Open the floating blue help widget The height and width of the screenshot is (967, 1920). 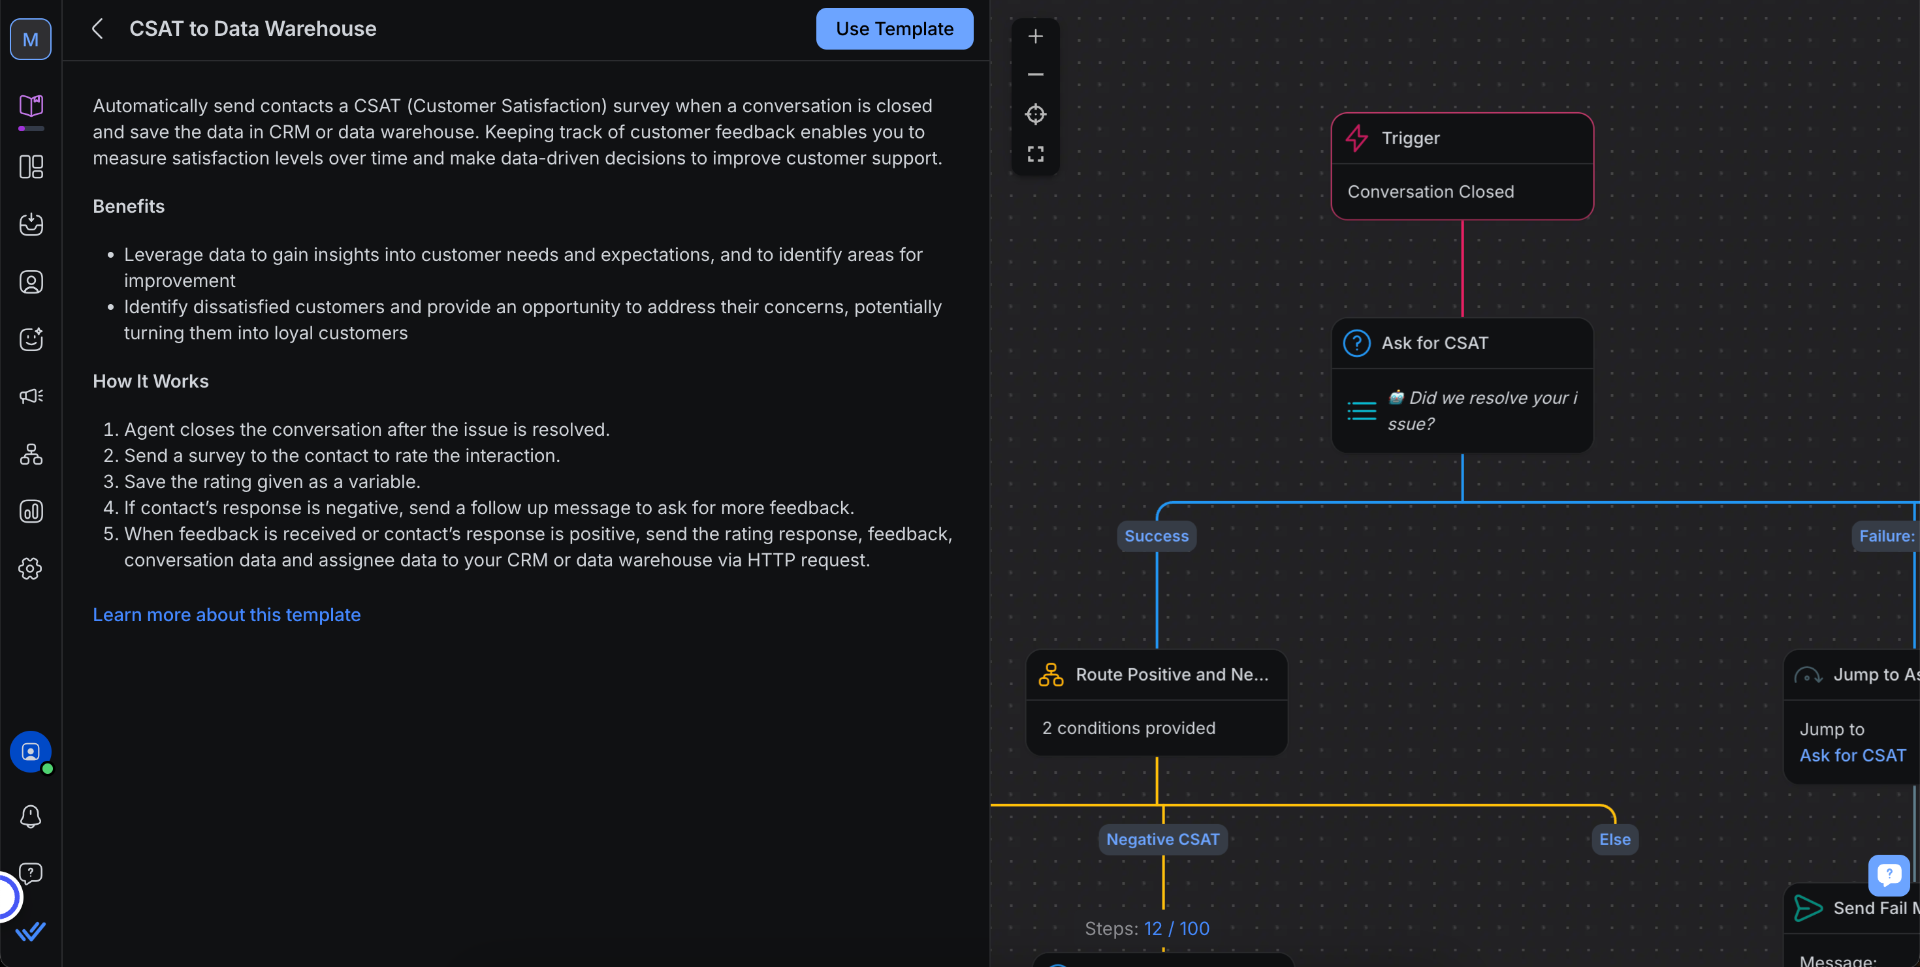tap(1889, 875)
